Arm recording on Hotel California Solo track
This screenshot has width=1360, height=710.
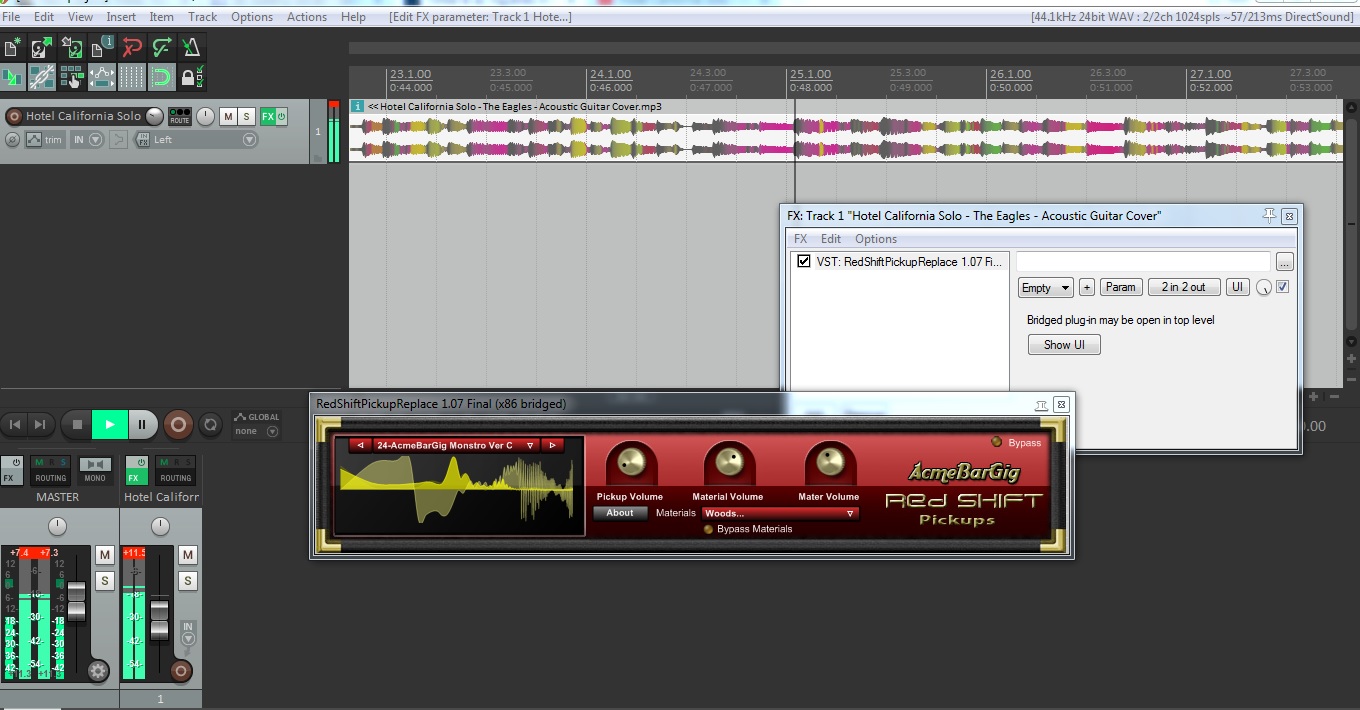tap(14, 116)
